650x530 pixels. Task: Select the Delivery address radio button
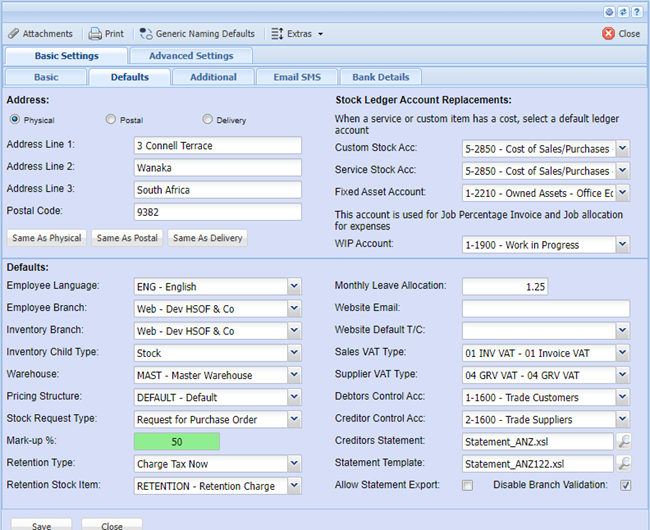coord(207,120)
